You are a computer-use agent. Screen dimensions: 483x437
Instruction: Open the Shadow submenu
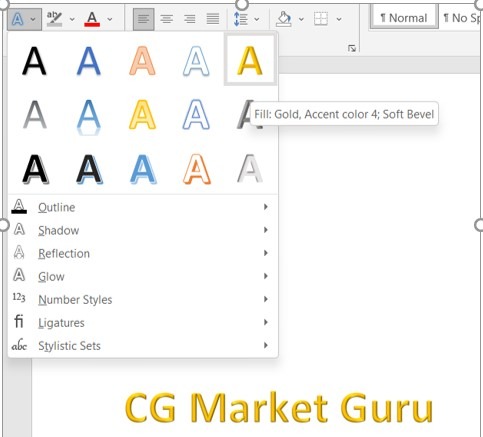pos(143,230)
